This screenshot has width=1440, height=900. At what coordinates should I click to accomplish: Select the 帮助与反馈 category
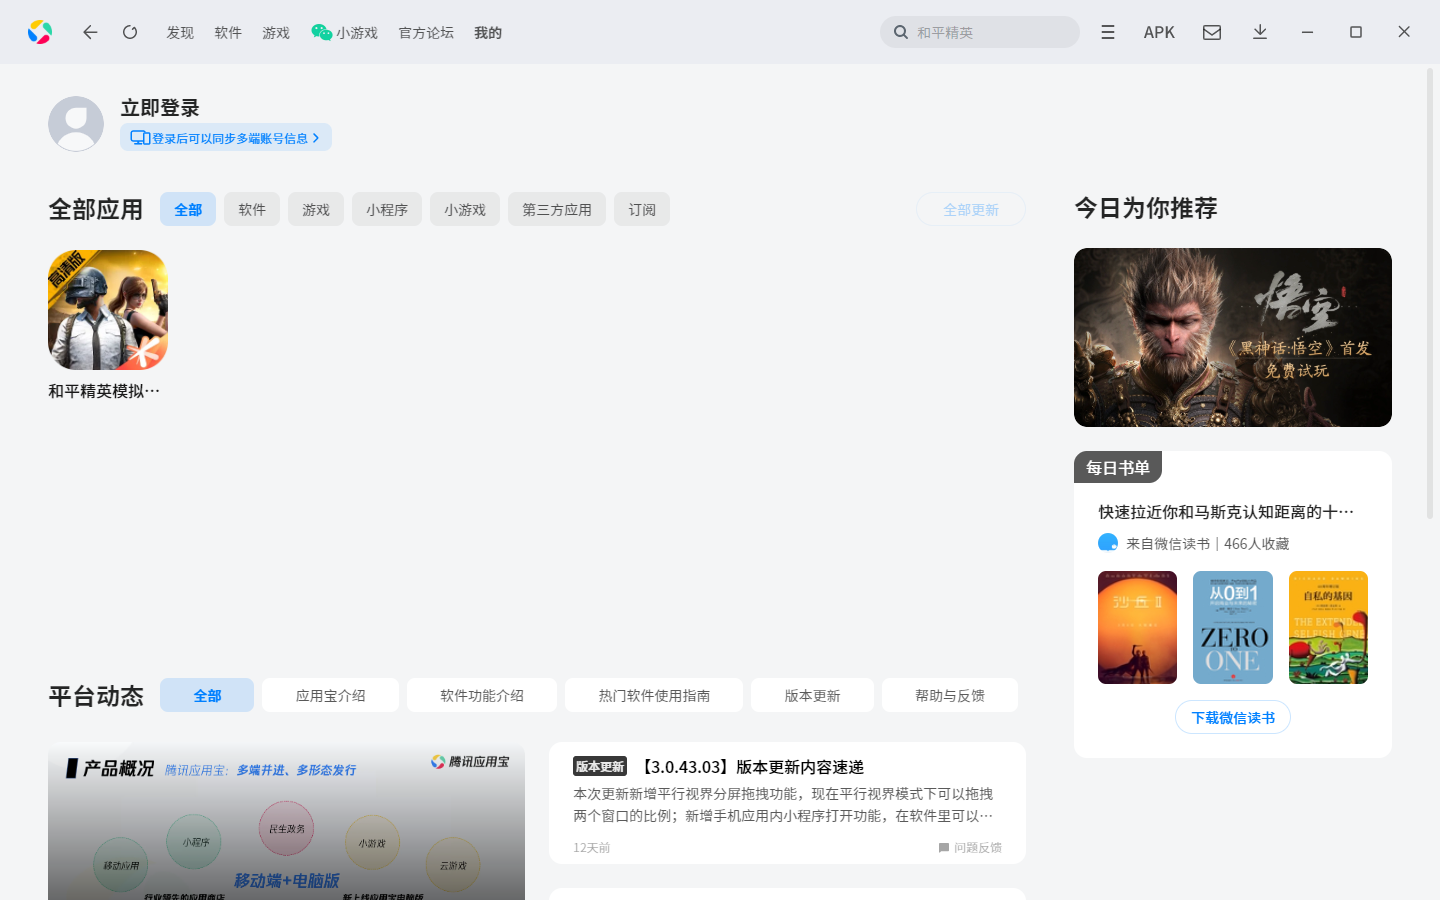coord(950,695)
